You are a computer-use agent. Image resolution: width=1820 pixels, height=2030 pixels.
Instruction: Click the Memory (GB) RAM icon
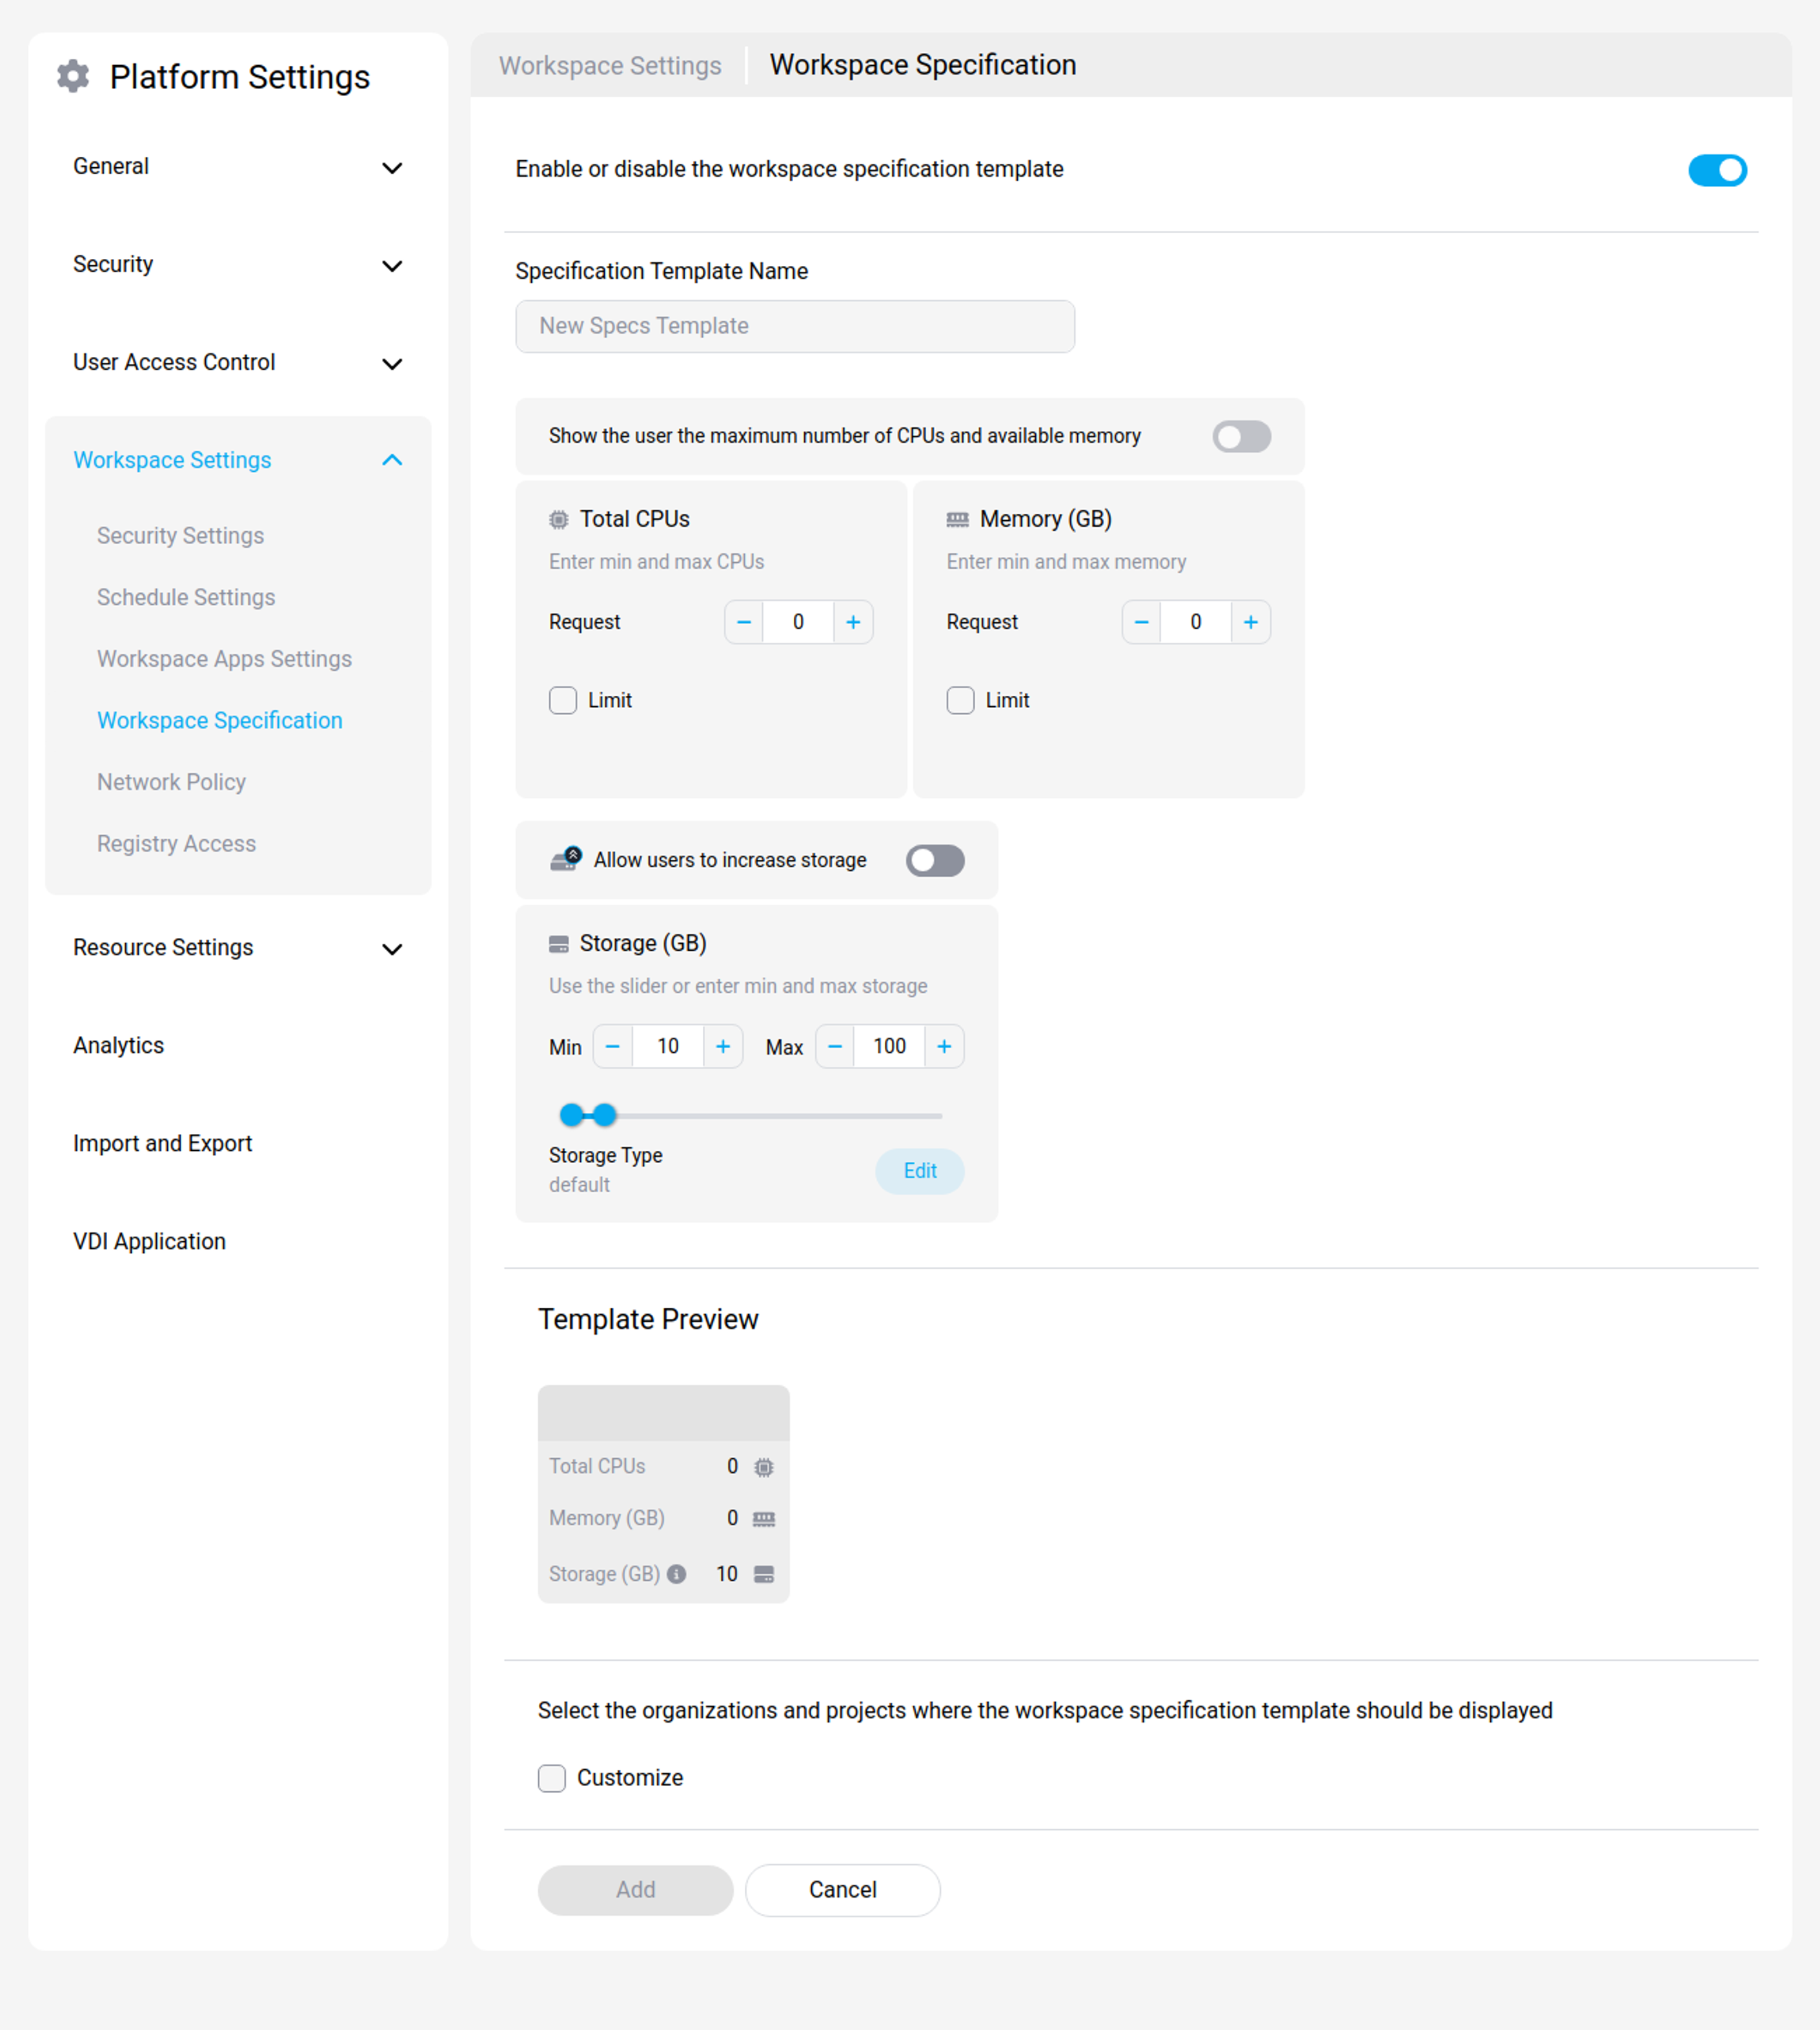click(957, 519)
